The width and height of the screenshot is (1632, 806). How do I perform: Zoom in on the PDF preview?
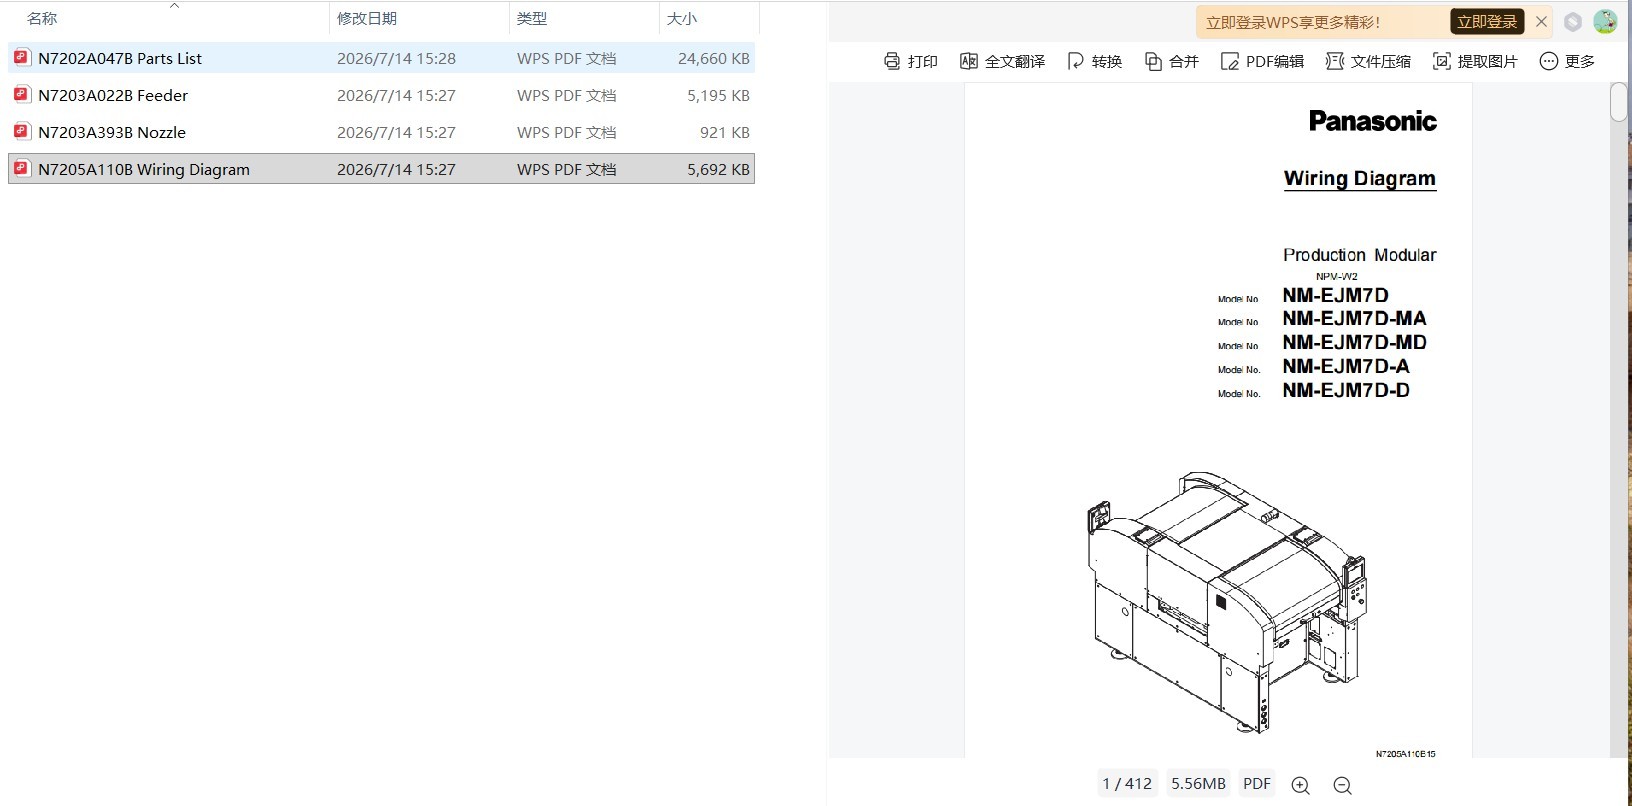pos(1300,785)
